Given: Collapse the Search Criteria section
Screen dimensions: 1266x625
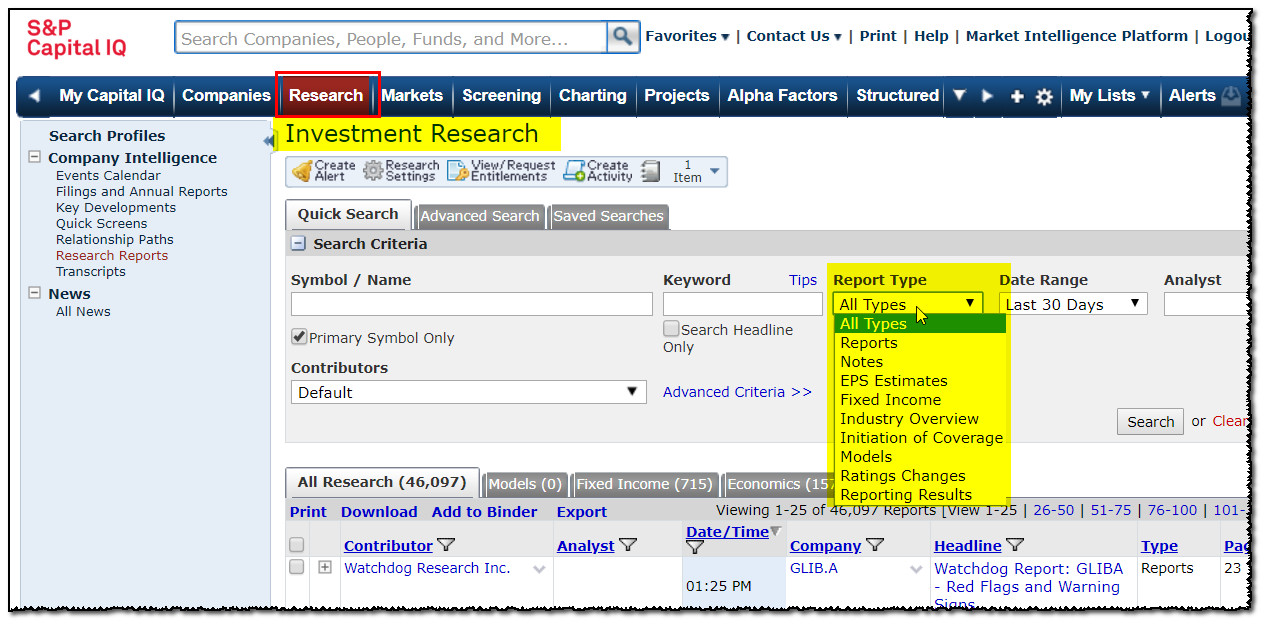Looking at the screenshot, I should point(298,243).
